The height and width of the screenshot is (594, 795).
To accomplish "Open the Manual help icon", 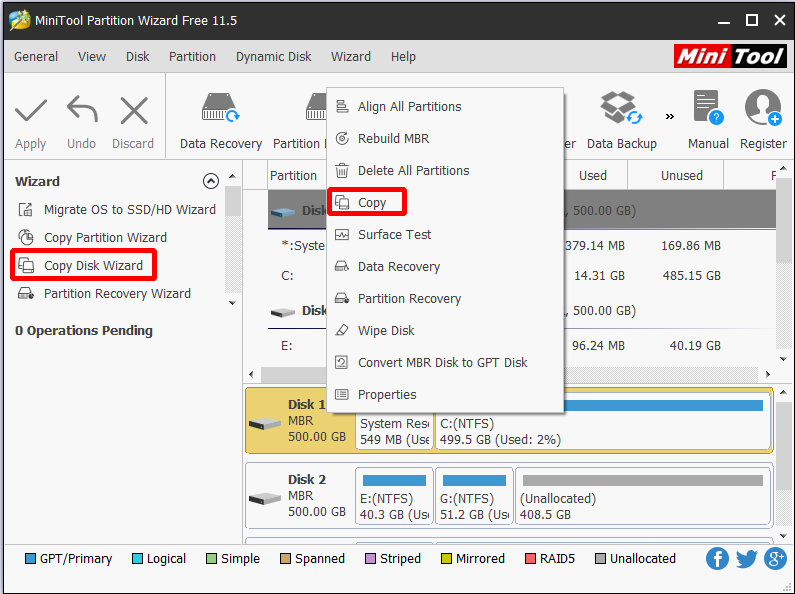I will click(708, 107).
